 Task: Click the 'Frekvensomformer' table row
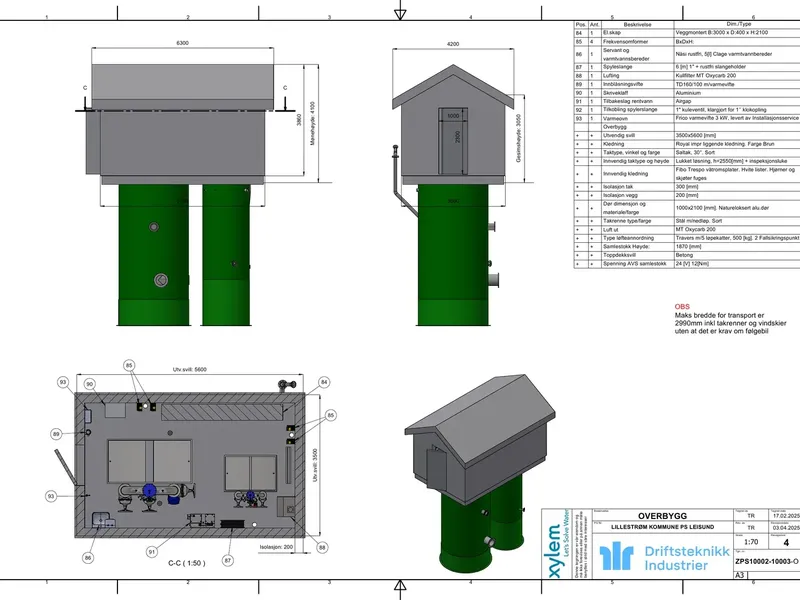pos(687,41)
